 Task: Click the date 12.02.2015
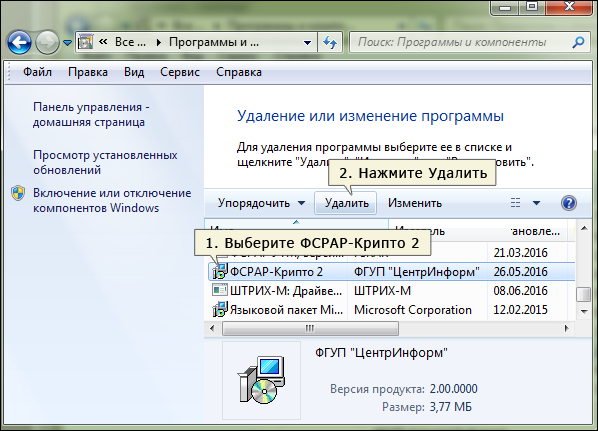click(x=521, y=310)
